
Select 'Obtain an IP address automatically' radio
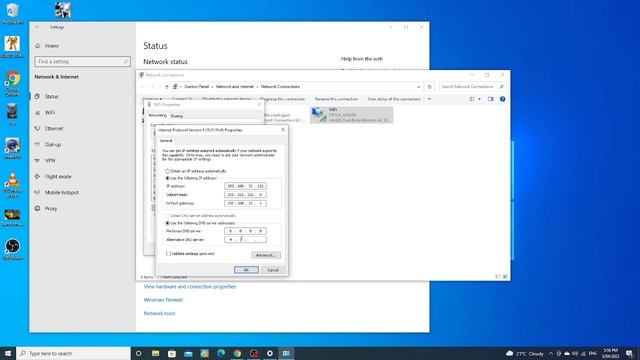click(167, 171)
